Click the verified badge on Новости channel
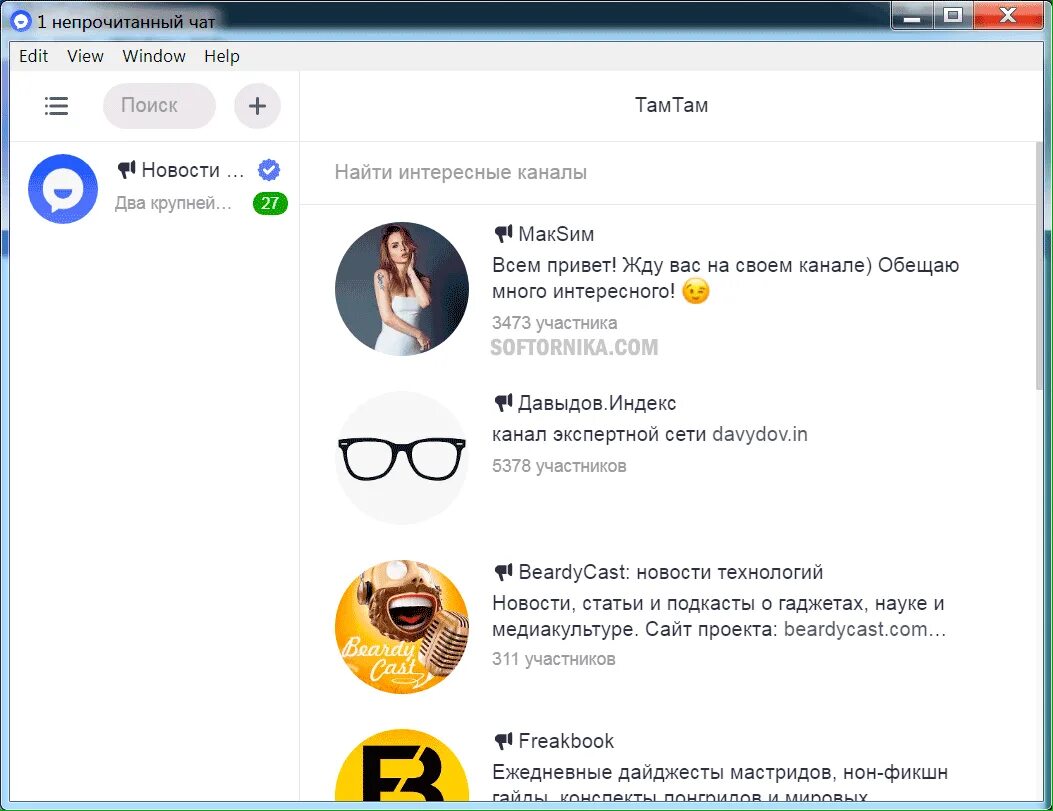Screen dimensions: 1053x811 tap(269, 171)
